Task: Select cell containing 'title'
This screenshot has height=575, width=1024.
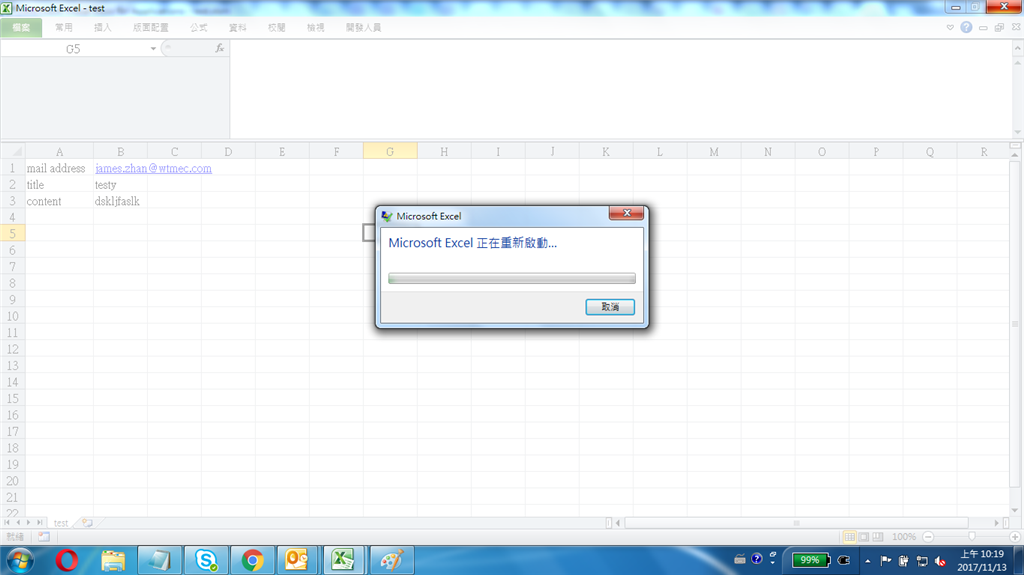Action: (59, 185)
